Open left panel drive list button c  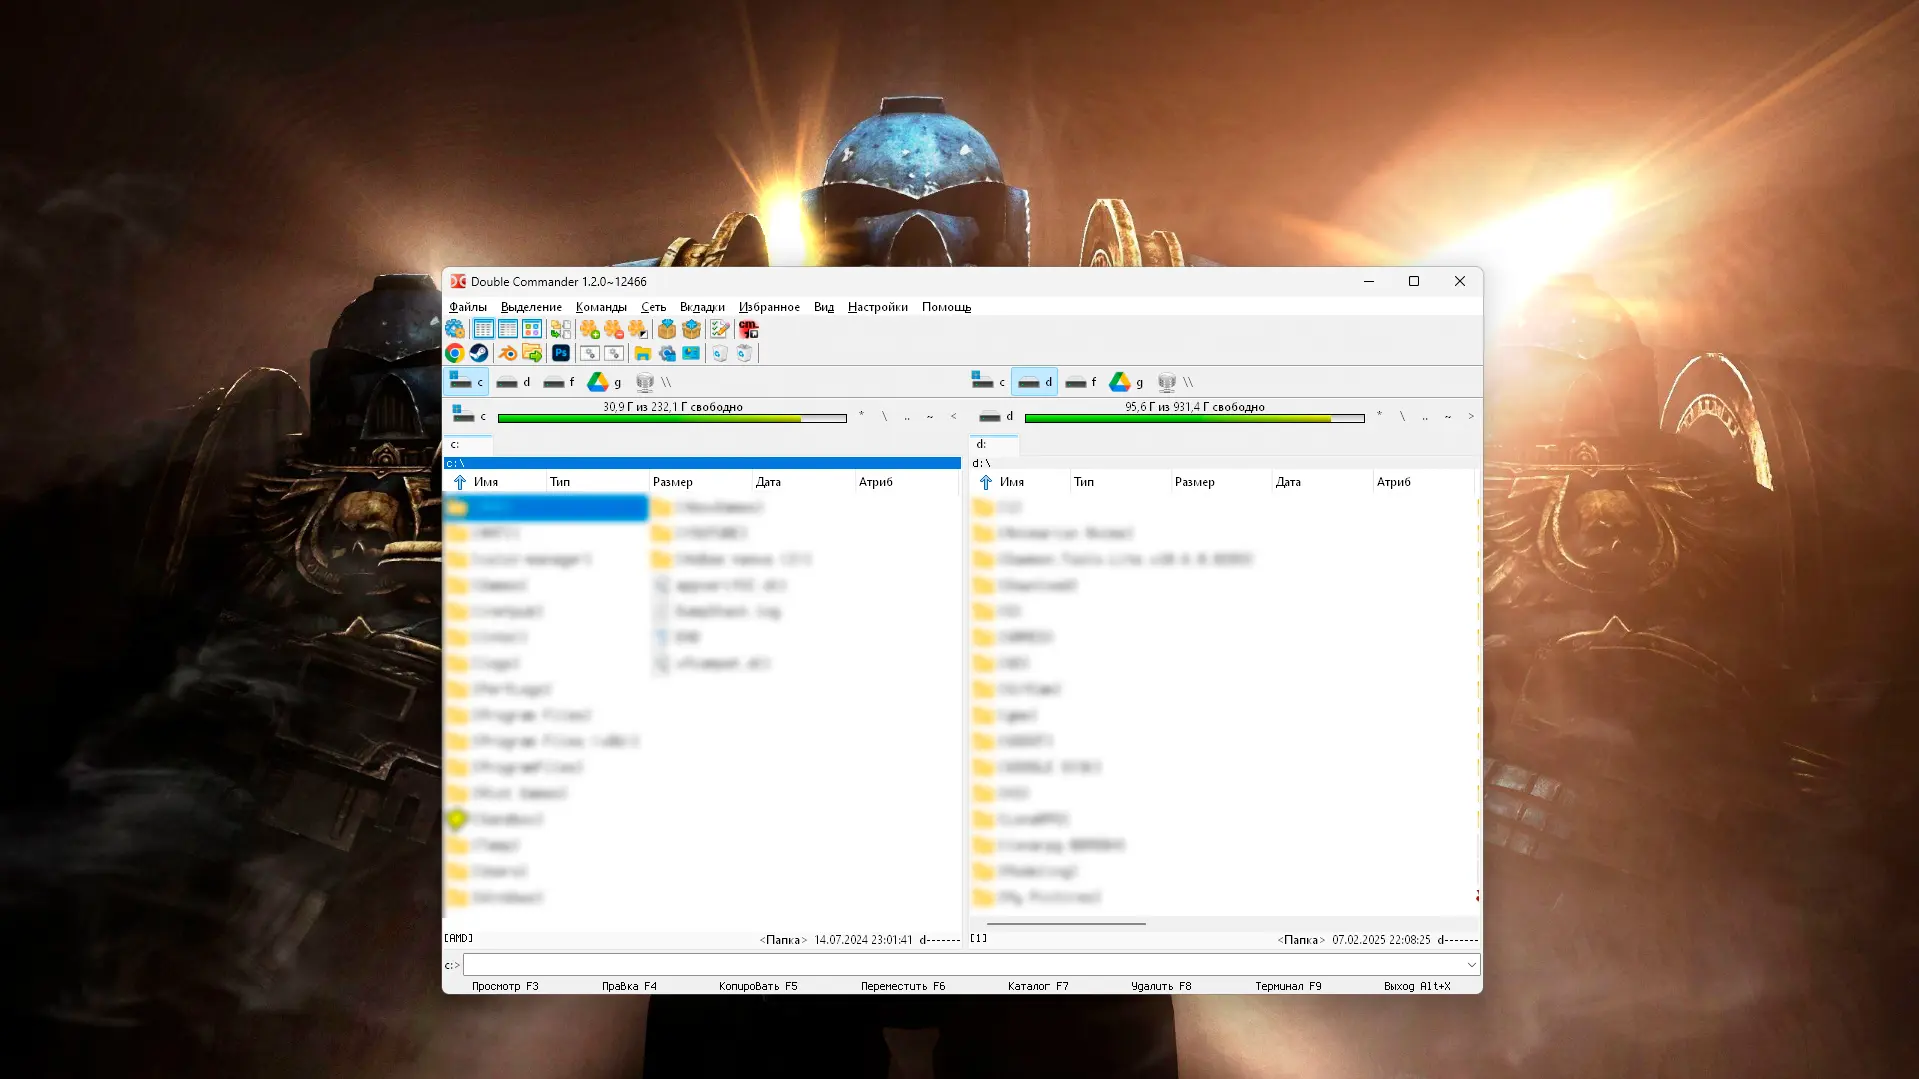(468, 416)
